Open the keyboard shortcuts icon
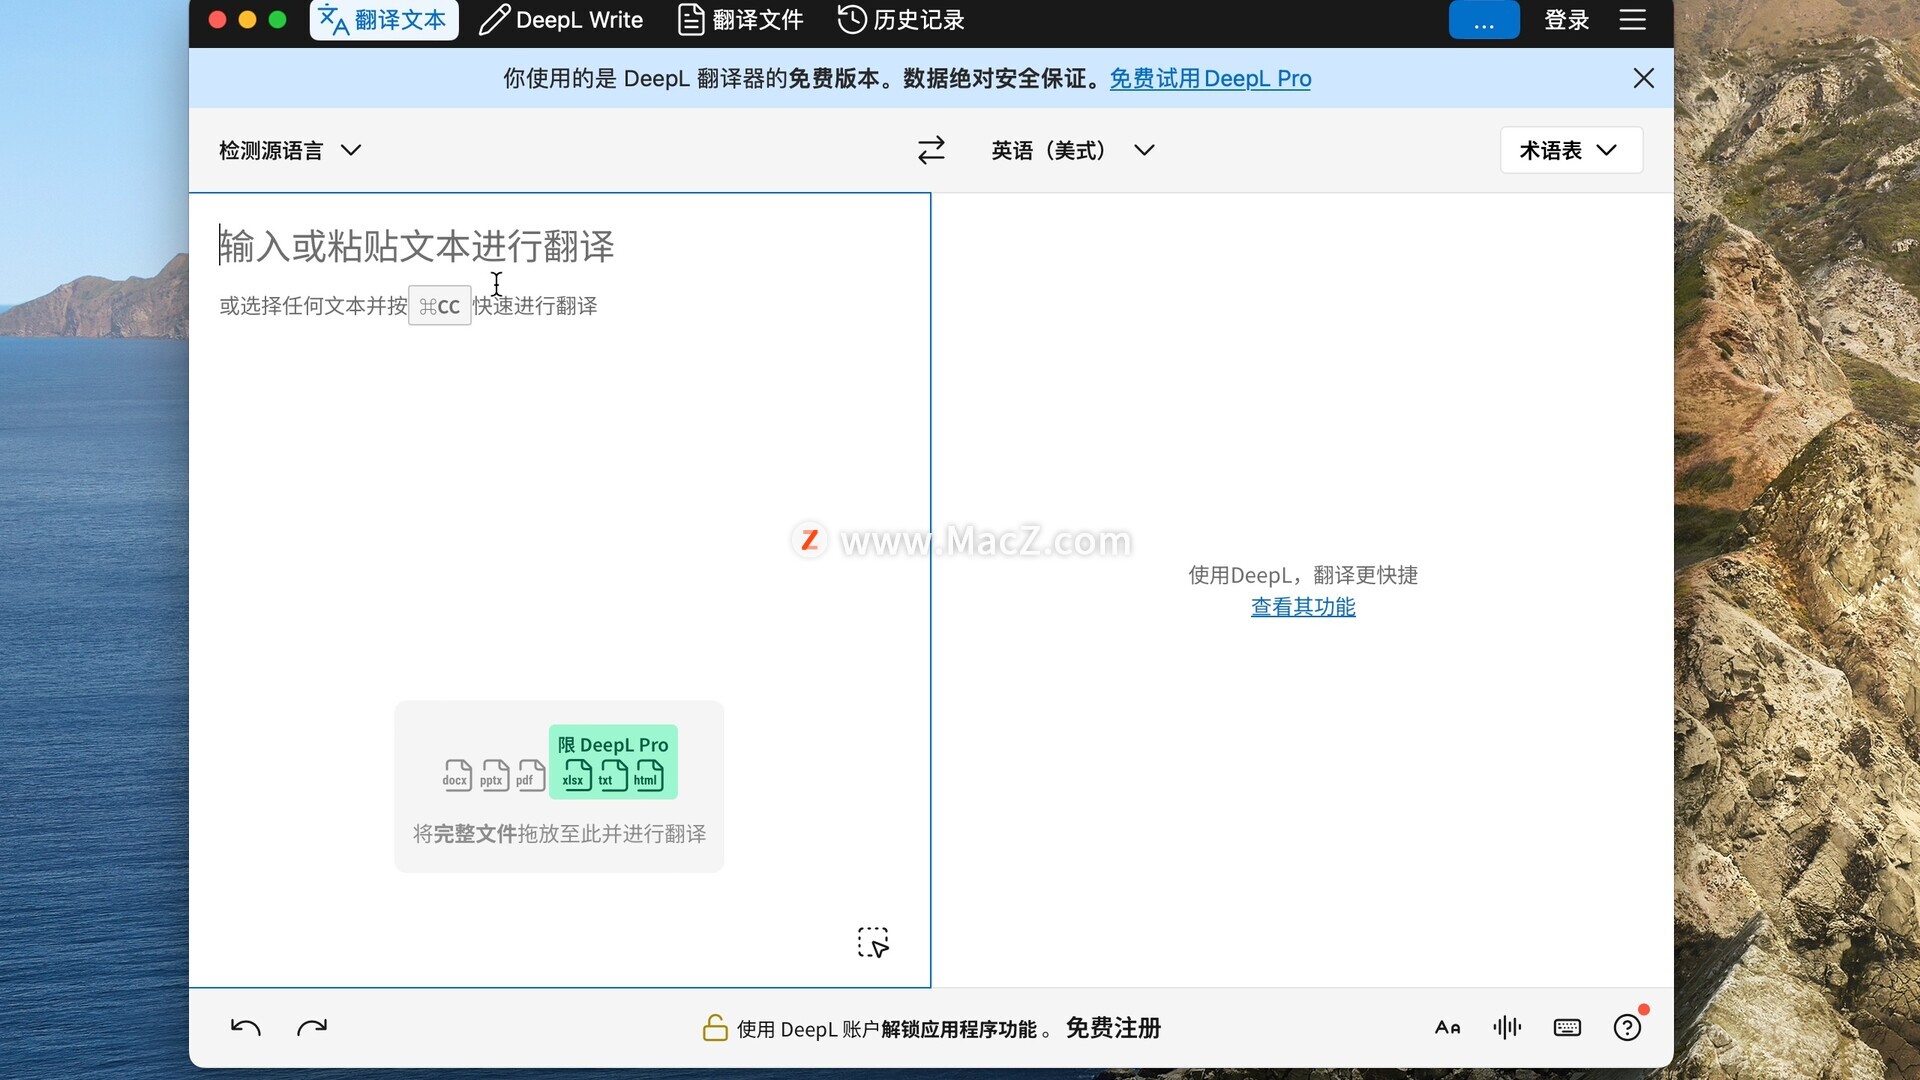This screenshot has height=1080, width=1920. click(x=1567, y=1028)
